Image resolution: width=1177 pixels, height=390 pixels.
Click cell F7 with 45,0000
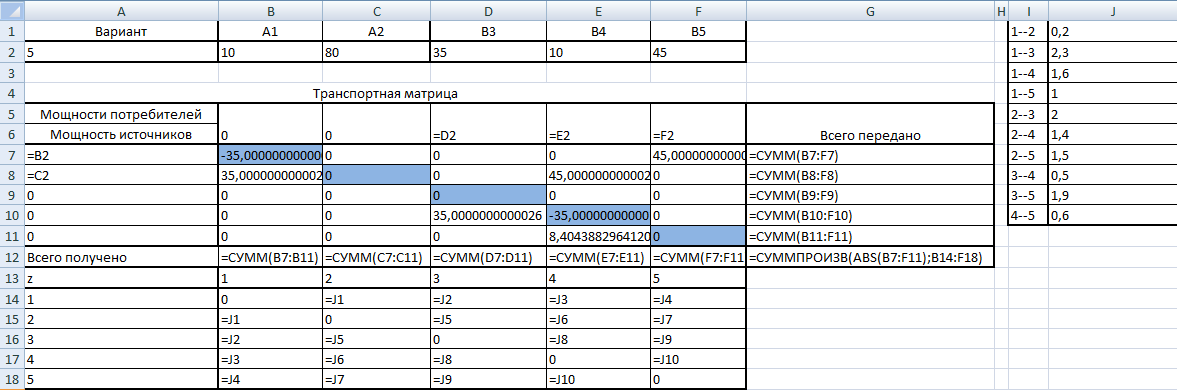[x=698, y=155]
